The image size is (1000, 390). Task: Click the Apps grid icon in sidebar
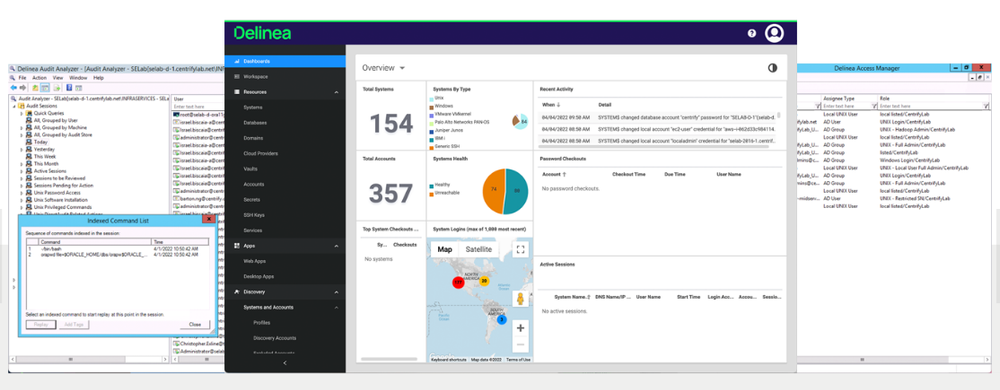(236, 245)
